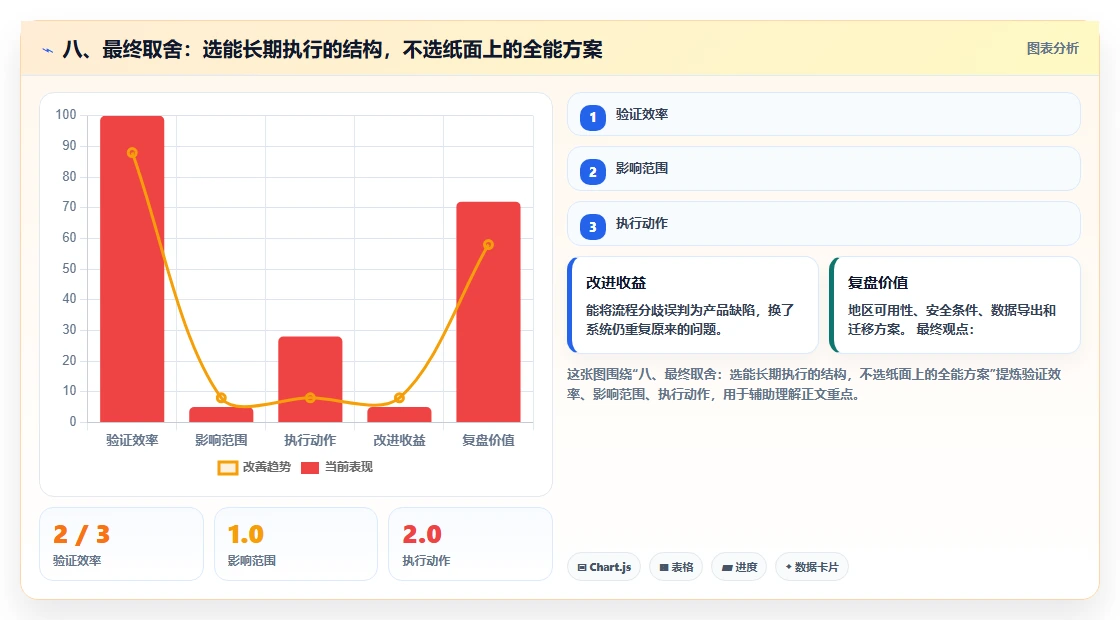Screen dimensions: 1120x620
Task: Click the y-axis value 50
Action: [x=69, y=269]
